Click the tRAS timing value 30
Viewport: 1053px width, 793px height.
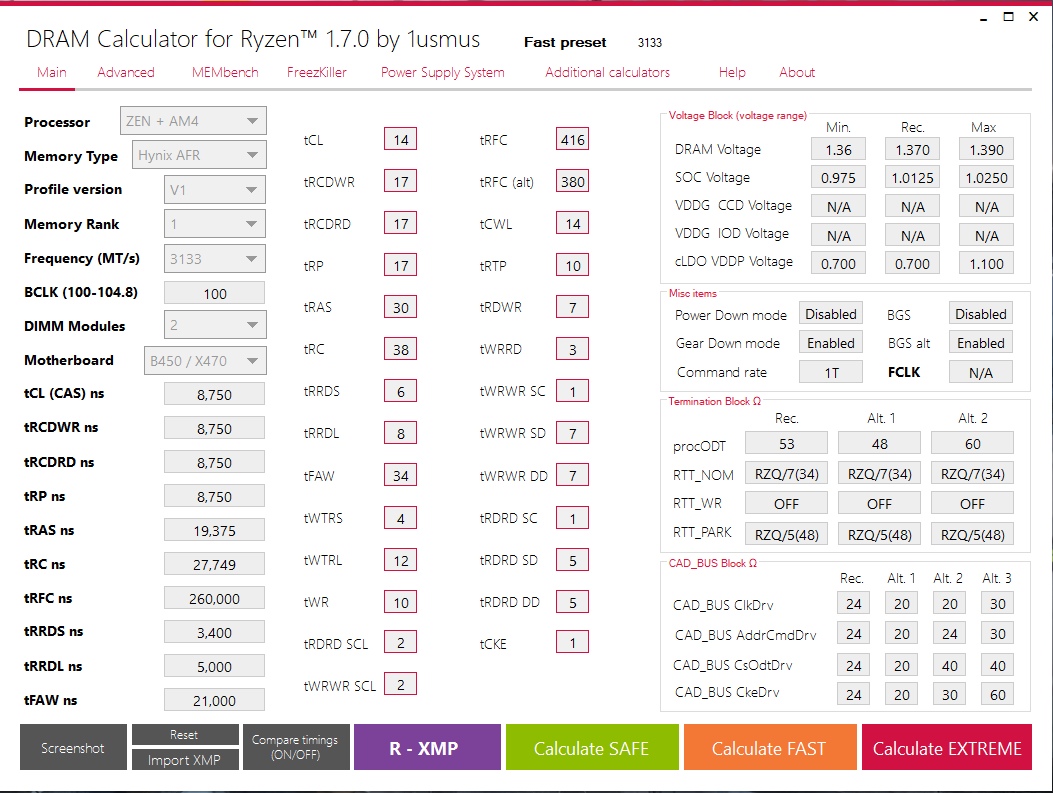pyautogui.click(x=400, y=308)
